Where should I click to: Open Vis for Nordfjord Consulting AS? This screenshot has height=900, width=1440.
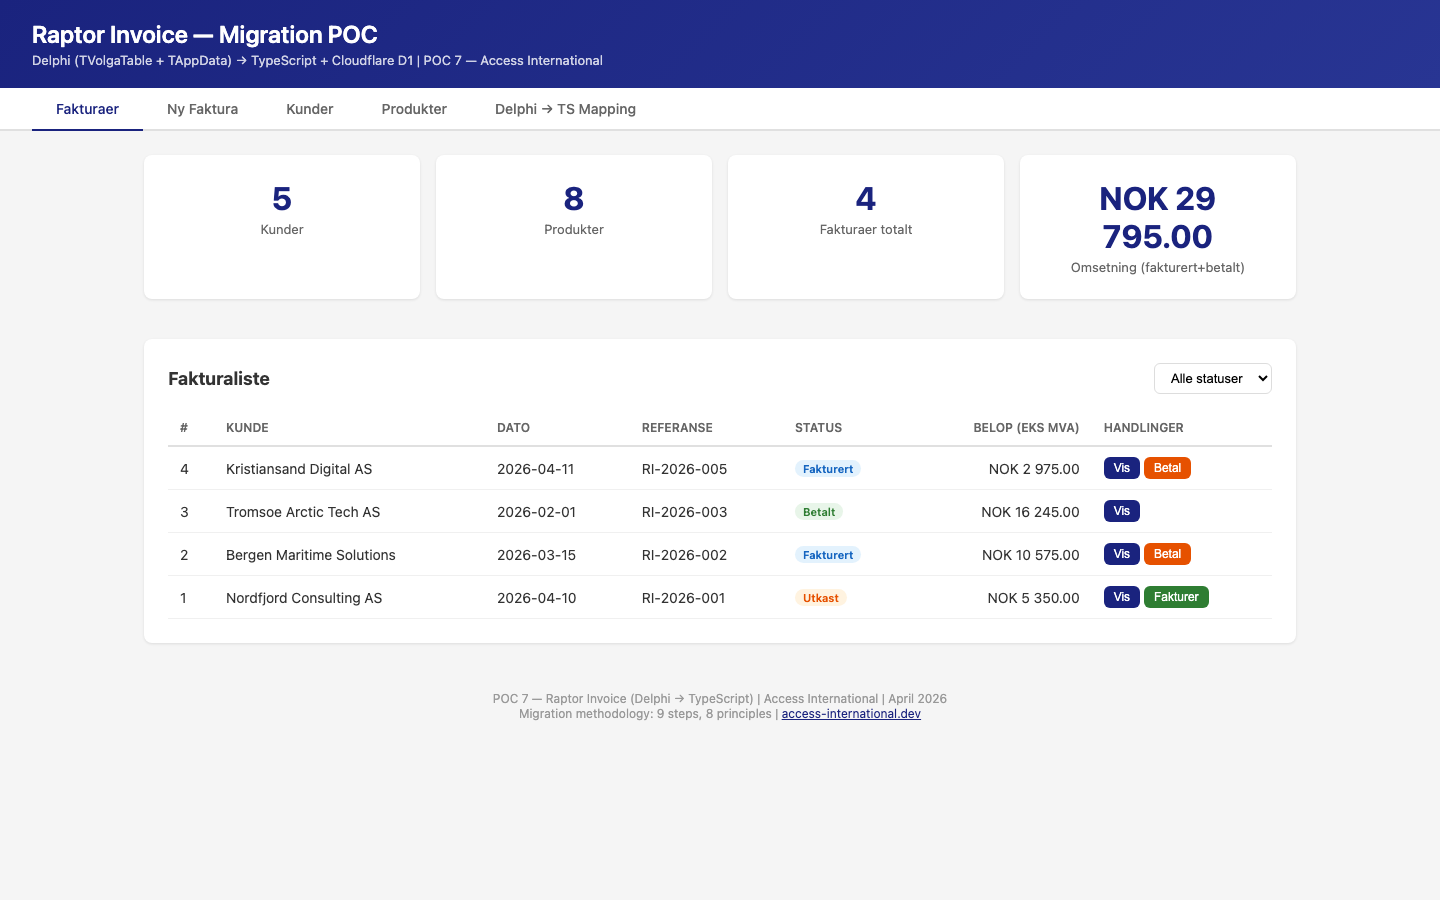[x=1121, y=597]
